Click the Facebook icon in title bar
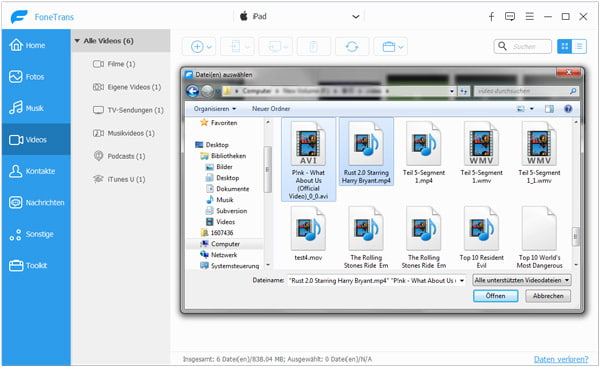This screenshot has height=367, width=600. (x=491, y=16)
